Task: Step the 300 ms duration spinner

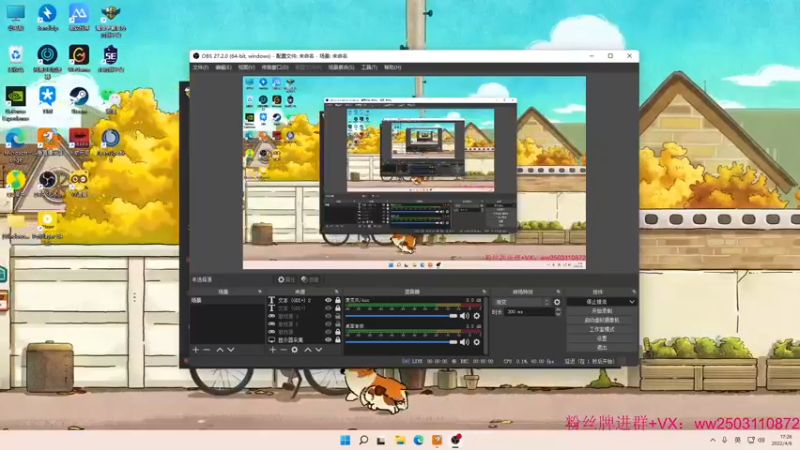Action: tap(558, 311)
